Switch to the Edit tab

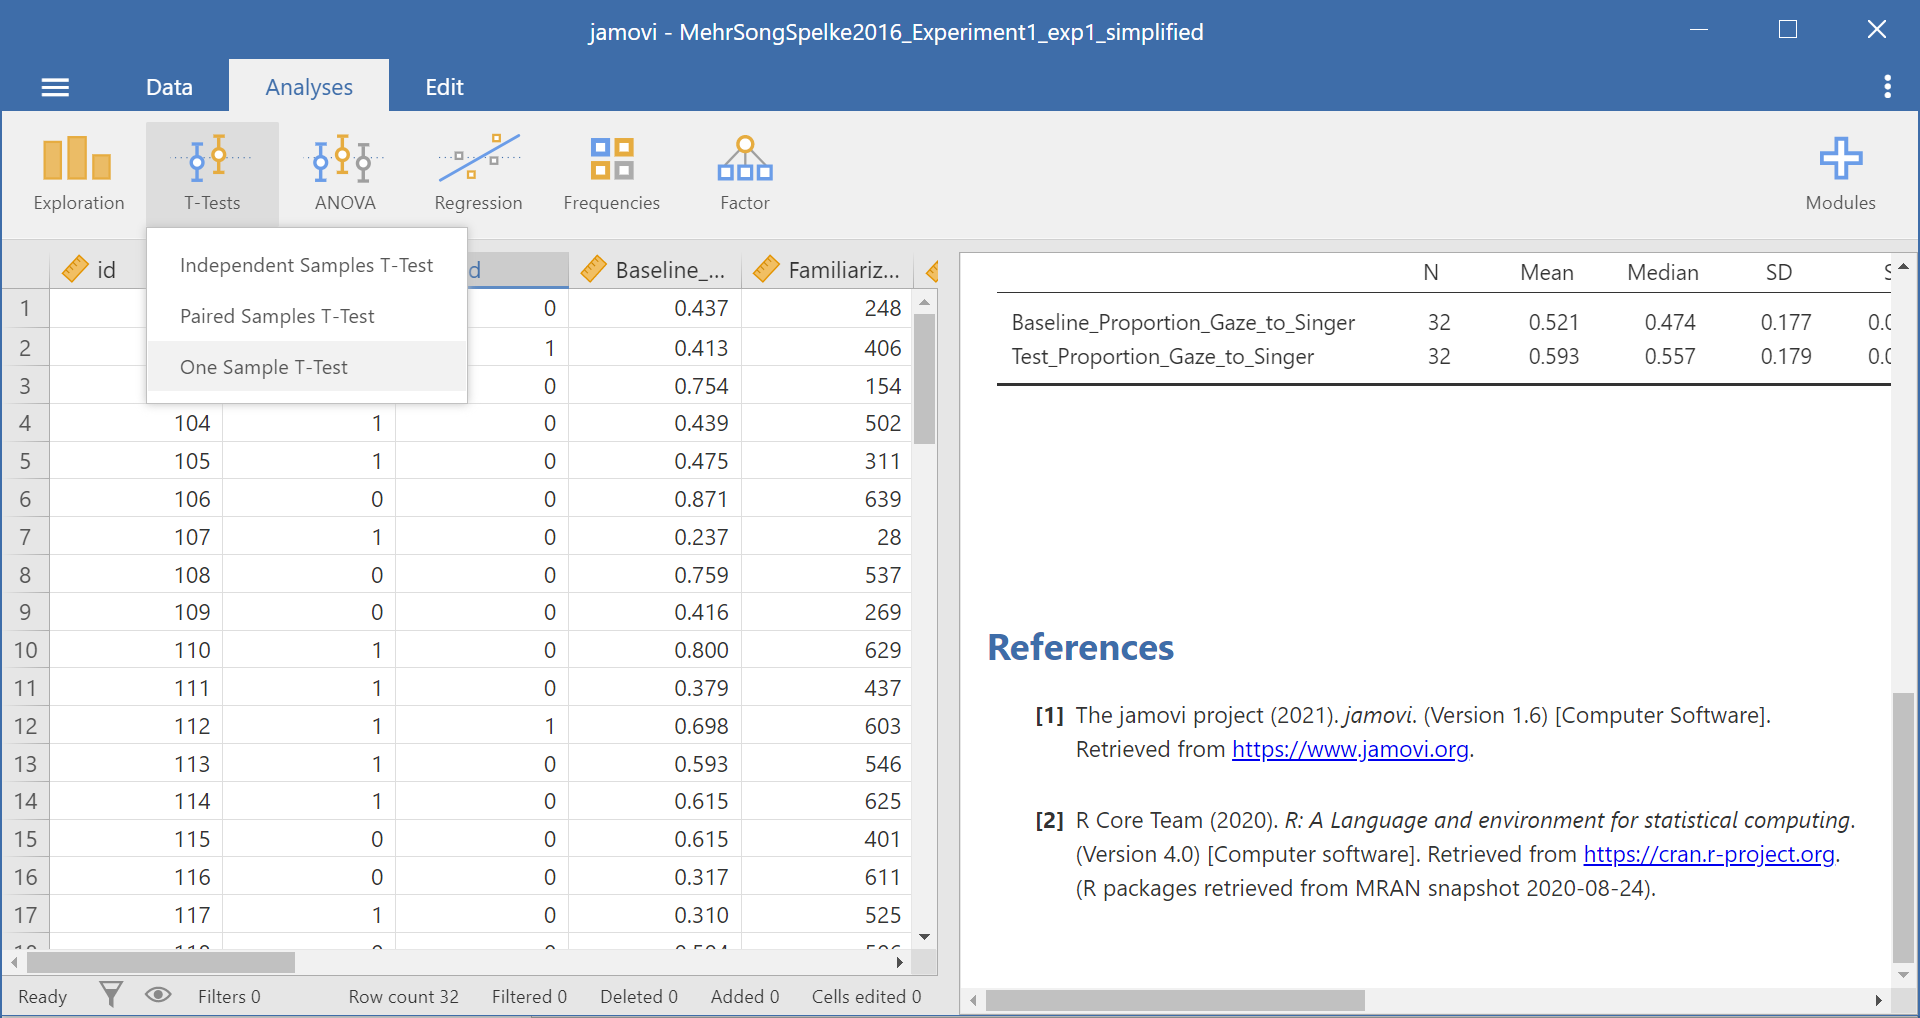click(x=444, y=87)
